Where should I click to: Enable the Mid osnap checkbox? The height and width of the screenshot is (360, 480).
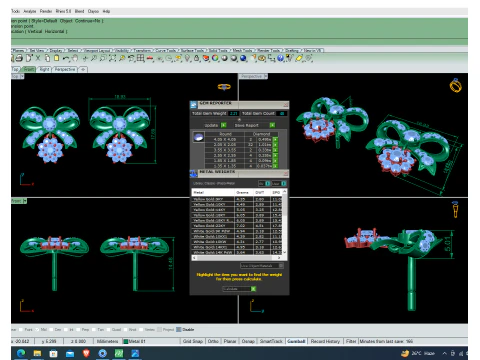click(x=37, y=329)
